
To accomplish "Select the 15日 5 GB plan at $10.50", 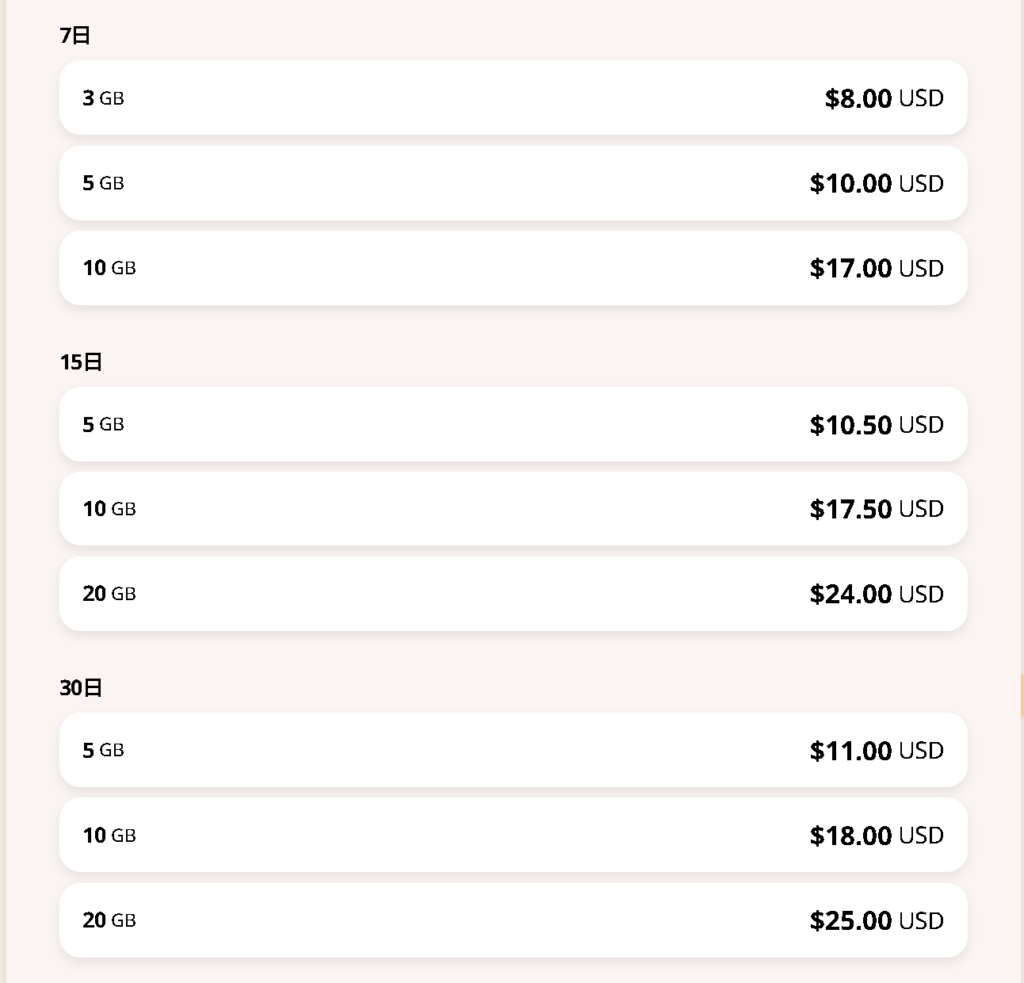I will (x=513, y=425).
